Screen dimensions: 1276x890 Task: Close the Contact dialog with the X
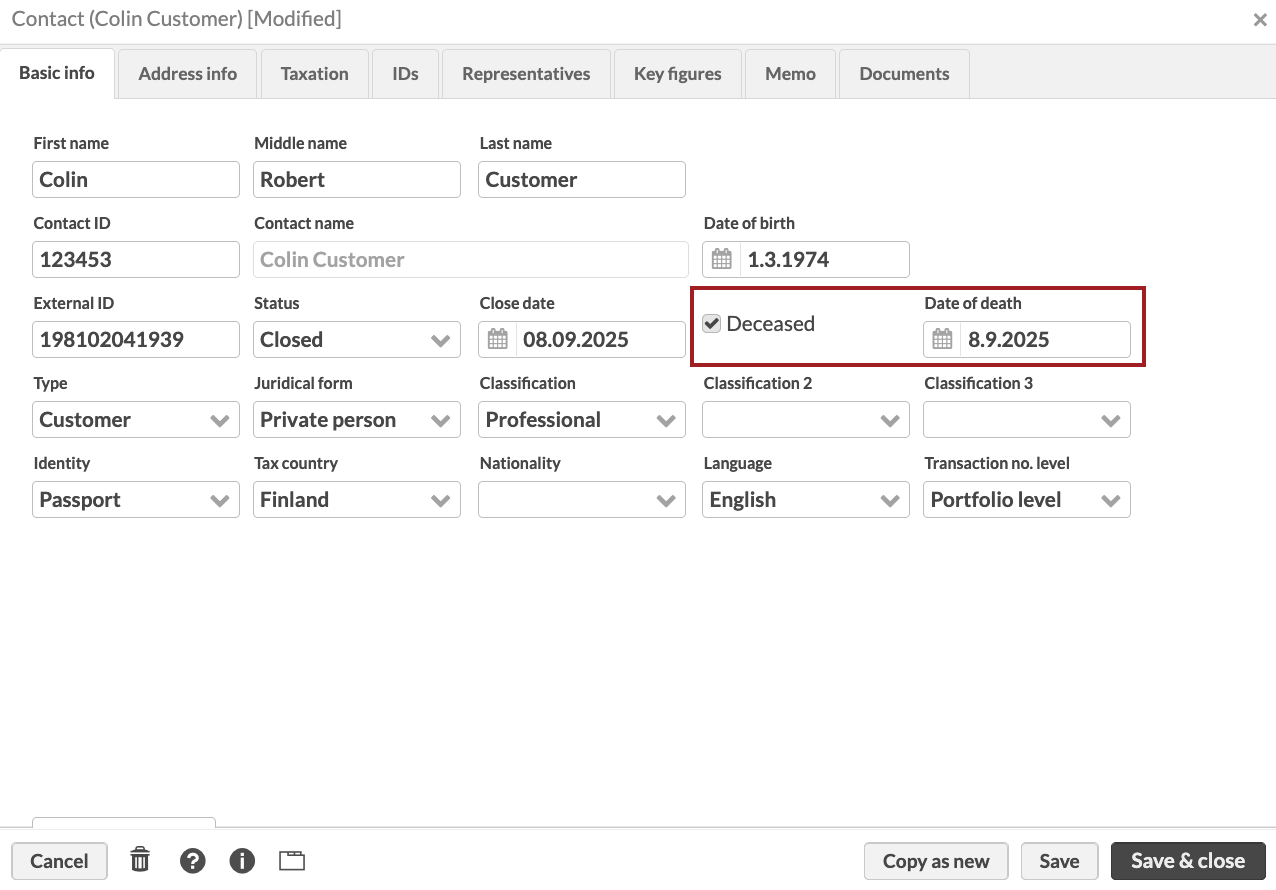coord(1260,19)
